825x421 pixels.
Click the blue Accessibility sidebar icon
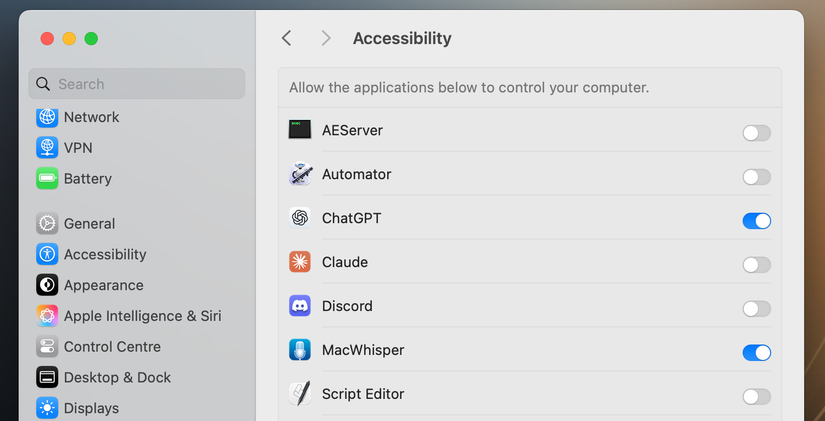tap(47, 254)
